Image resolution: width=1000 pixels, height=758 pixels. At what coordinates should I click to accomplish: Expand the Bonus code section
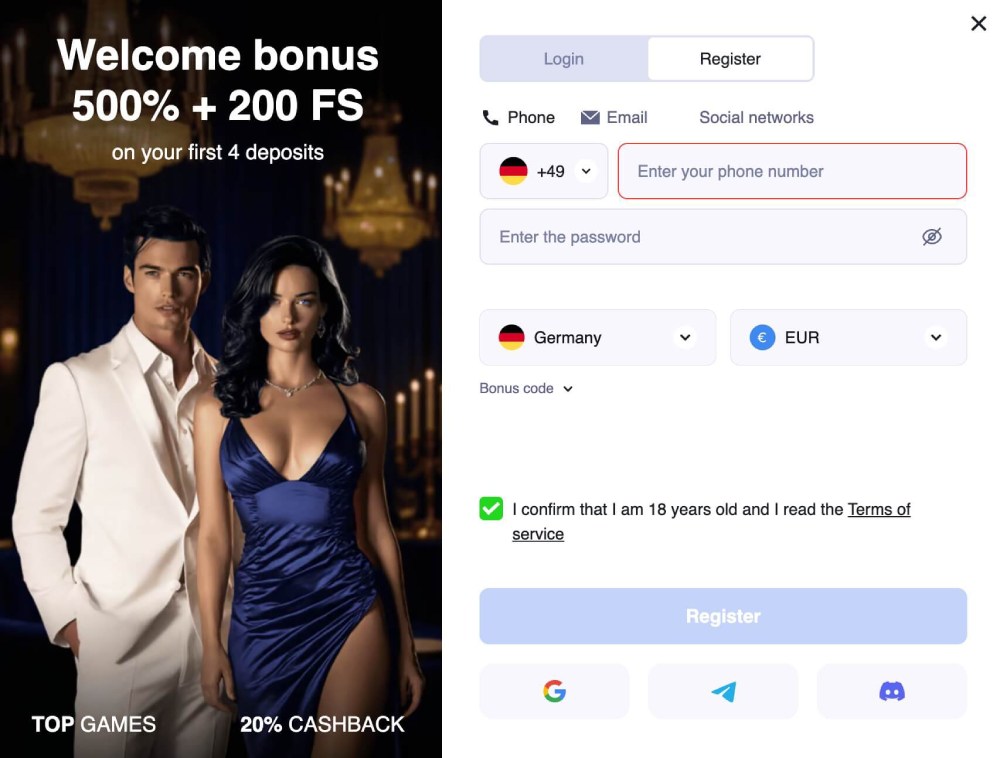(526, 388)
